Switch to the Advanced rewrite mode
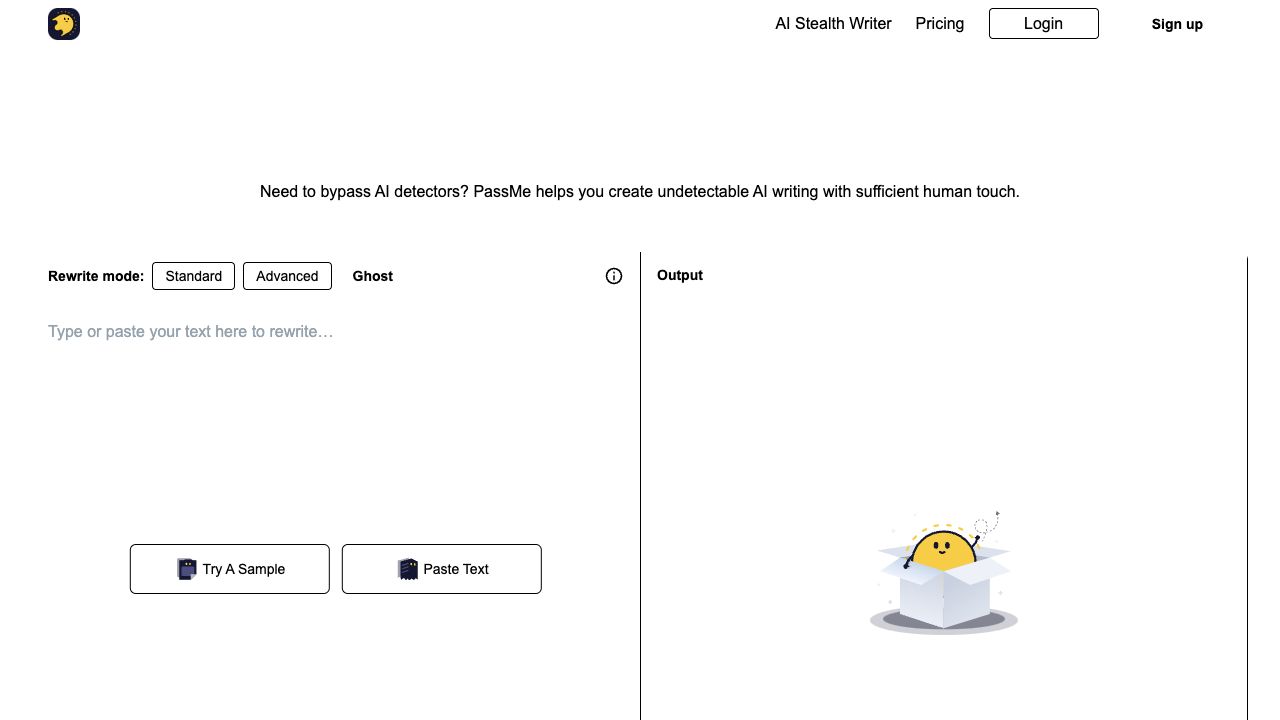Screen dimensions: 1280x720 287,276
